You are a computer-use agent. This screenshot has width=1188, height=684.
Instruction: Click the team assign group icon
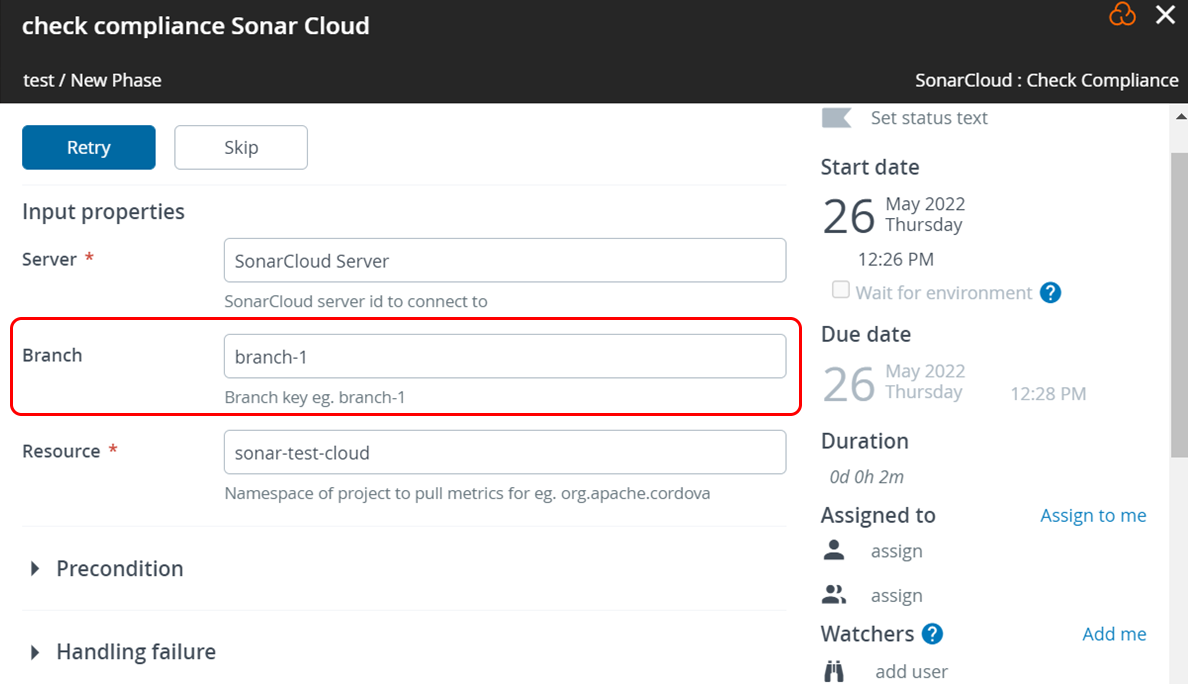[x=833, y=595]
